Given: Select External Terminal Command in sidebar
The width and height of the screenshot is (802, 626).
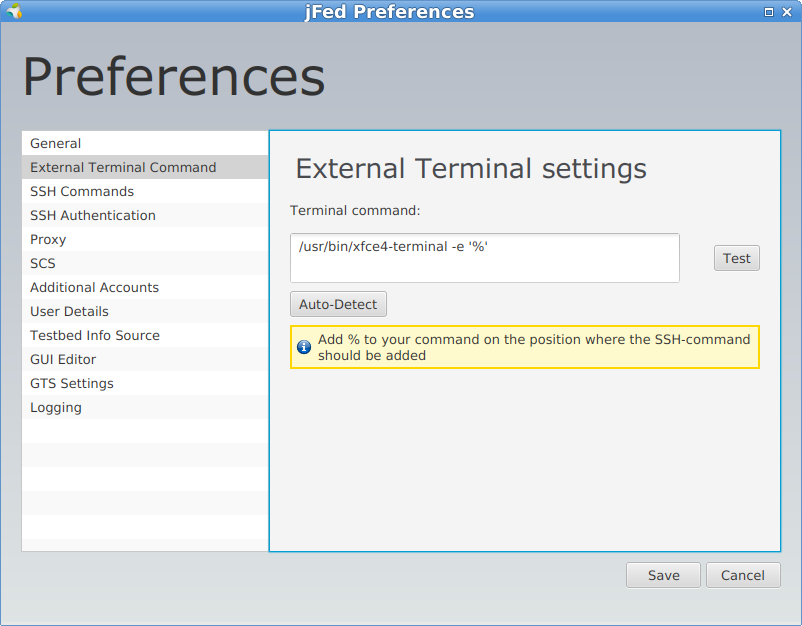Looking at the screenshot, I should (145, 167).
